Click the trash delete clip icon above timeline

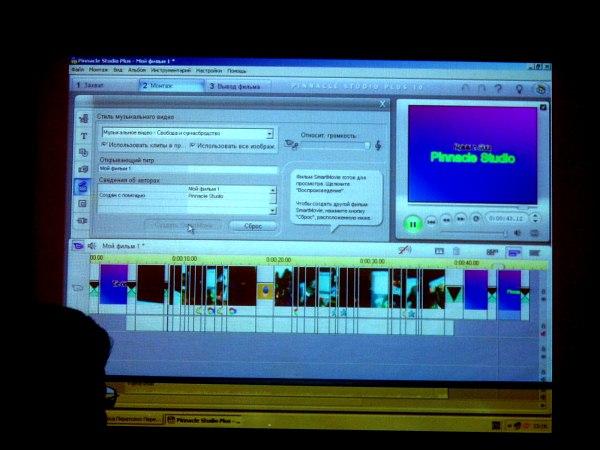point(456,251)
